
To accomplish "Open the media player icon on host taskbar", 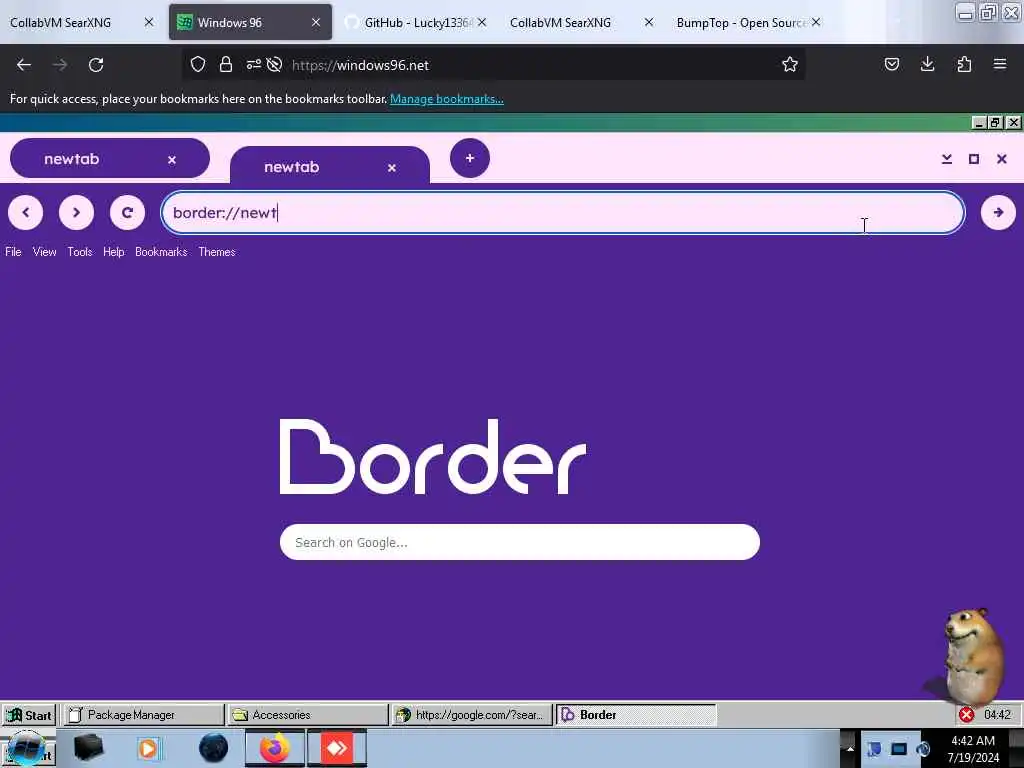I will pos(148,748).
